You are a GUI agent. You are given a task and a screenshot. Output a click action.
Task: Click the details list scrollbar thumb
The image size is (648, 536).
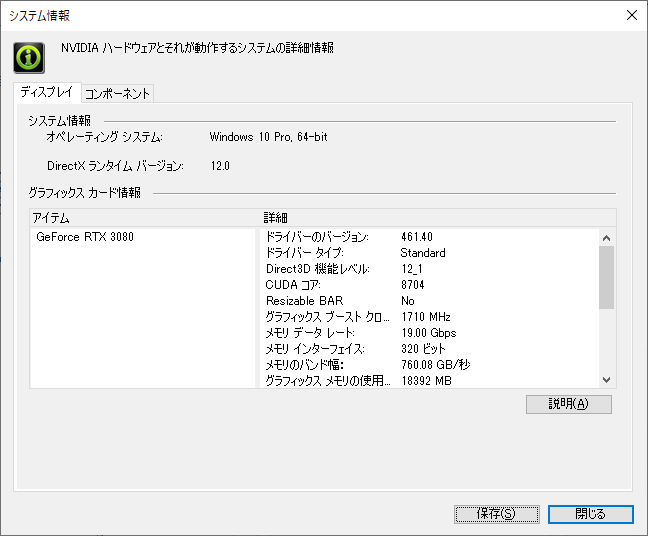[606, 277]
